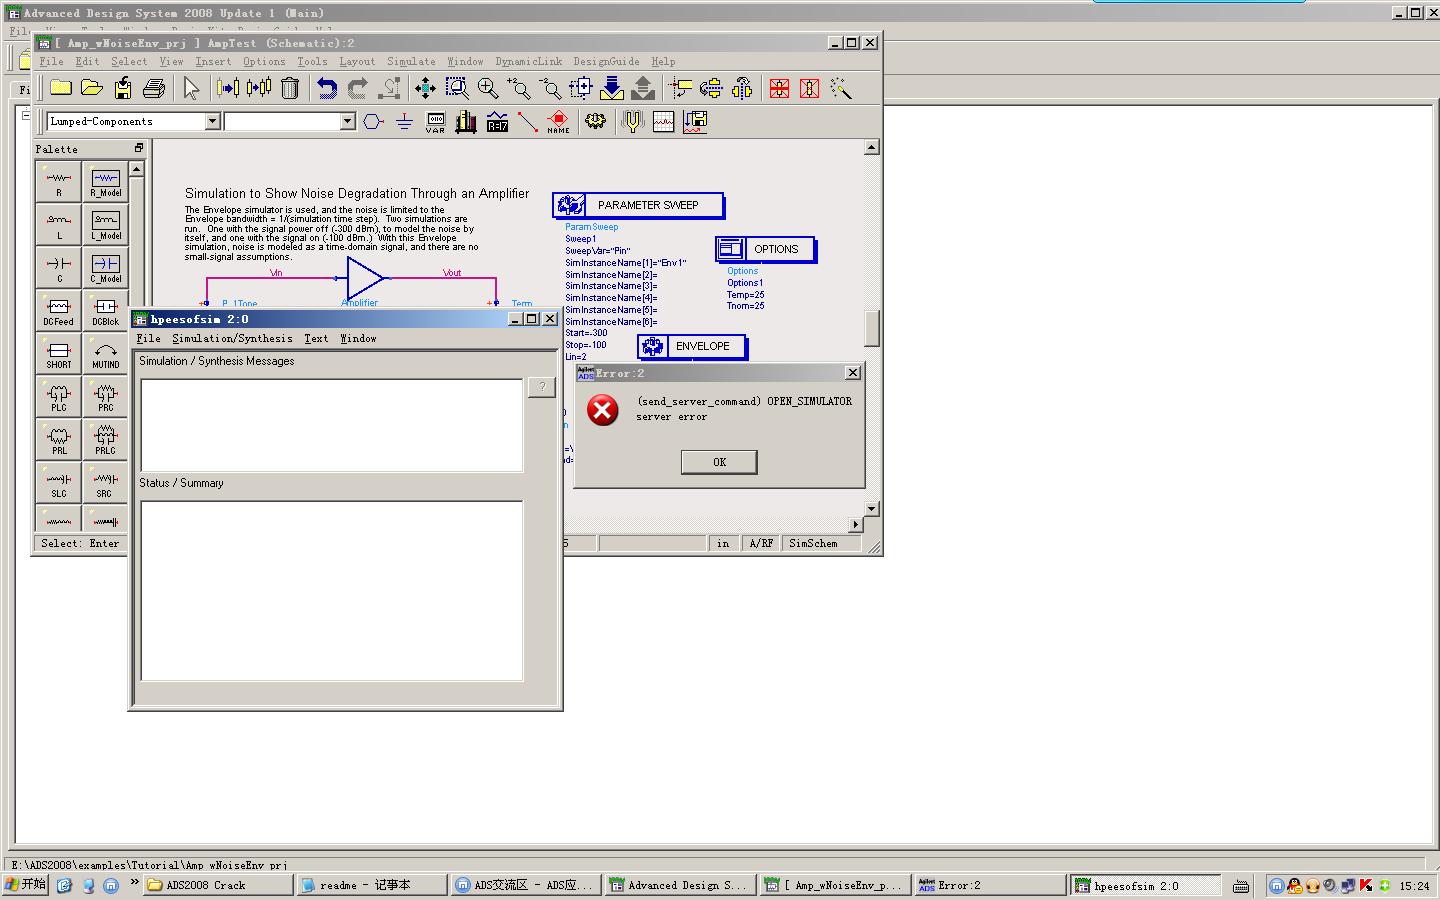Save the current design with the disk icon
The width and height of the screenshot is (1440, 900).
click(123, 88)
